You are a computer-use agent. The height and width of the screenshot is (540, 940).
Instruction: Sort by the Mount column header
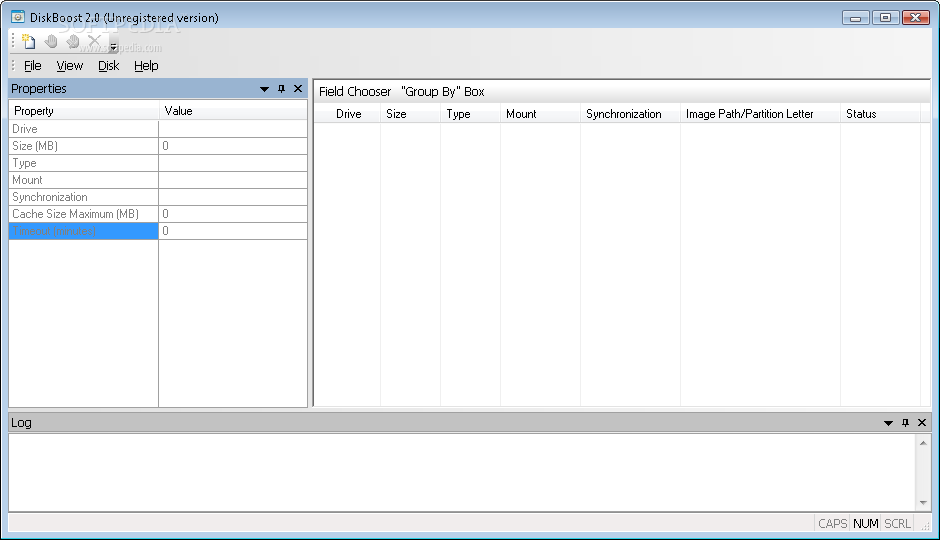point(540,114)
